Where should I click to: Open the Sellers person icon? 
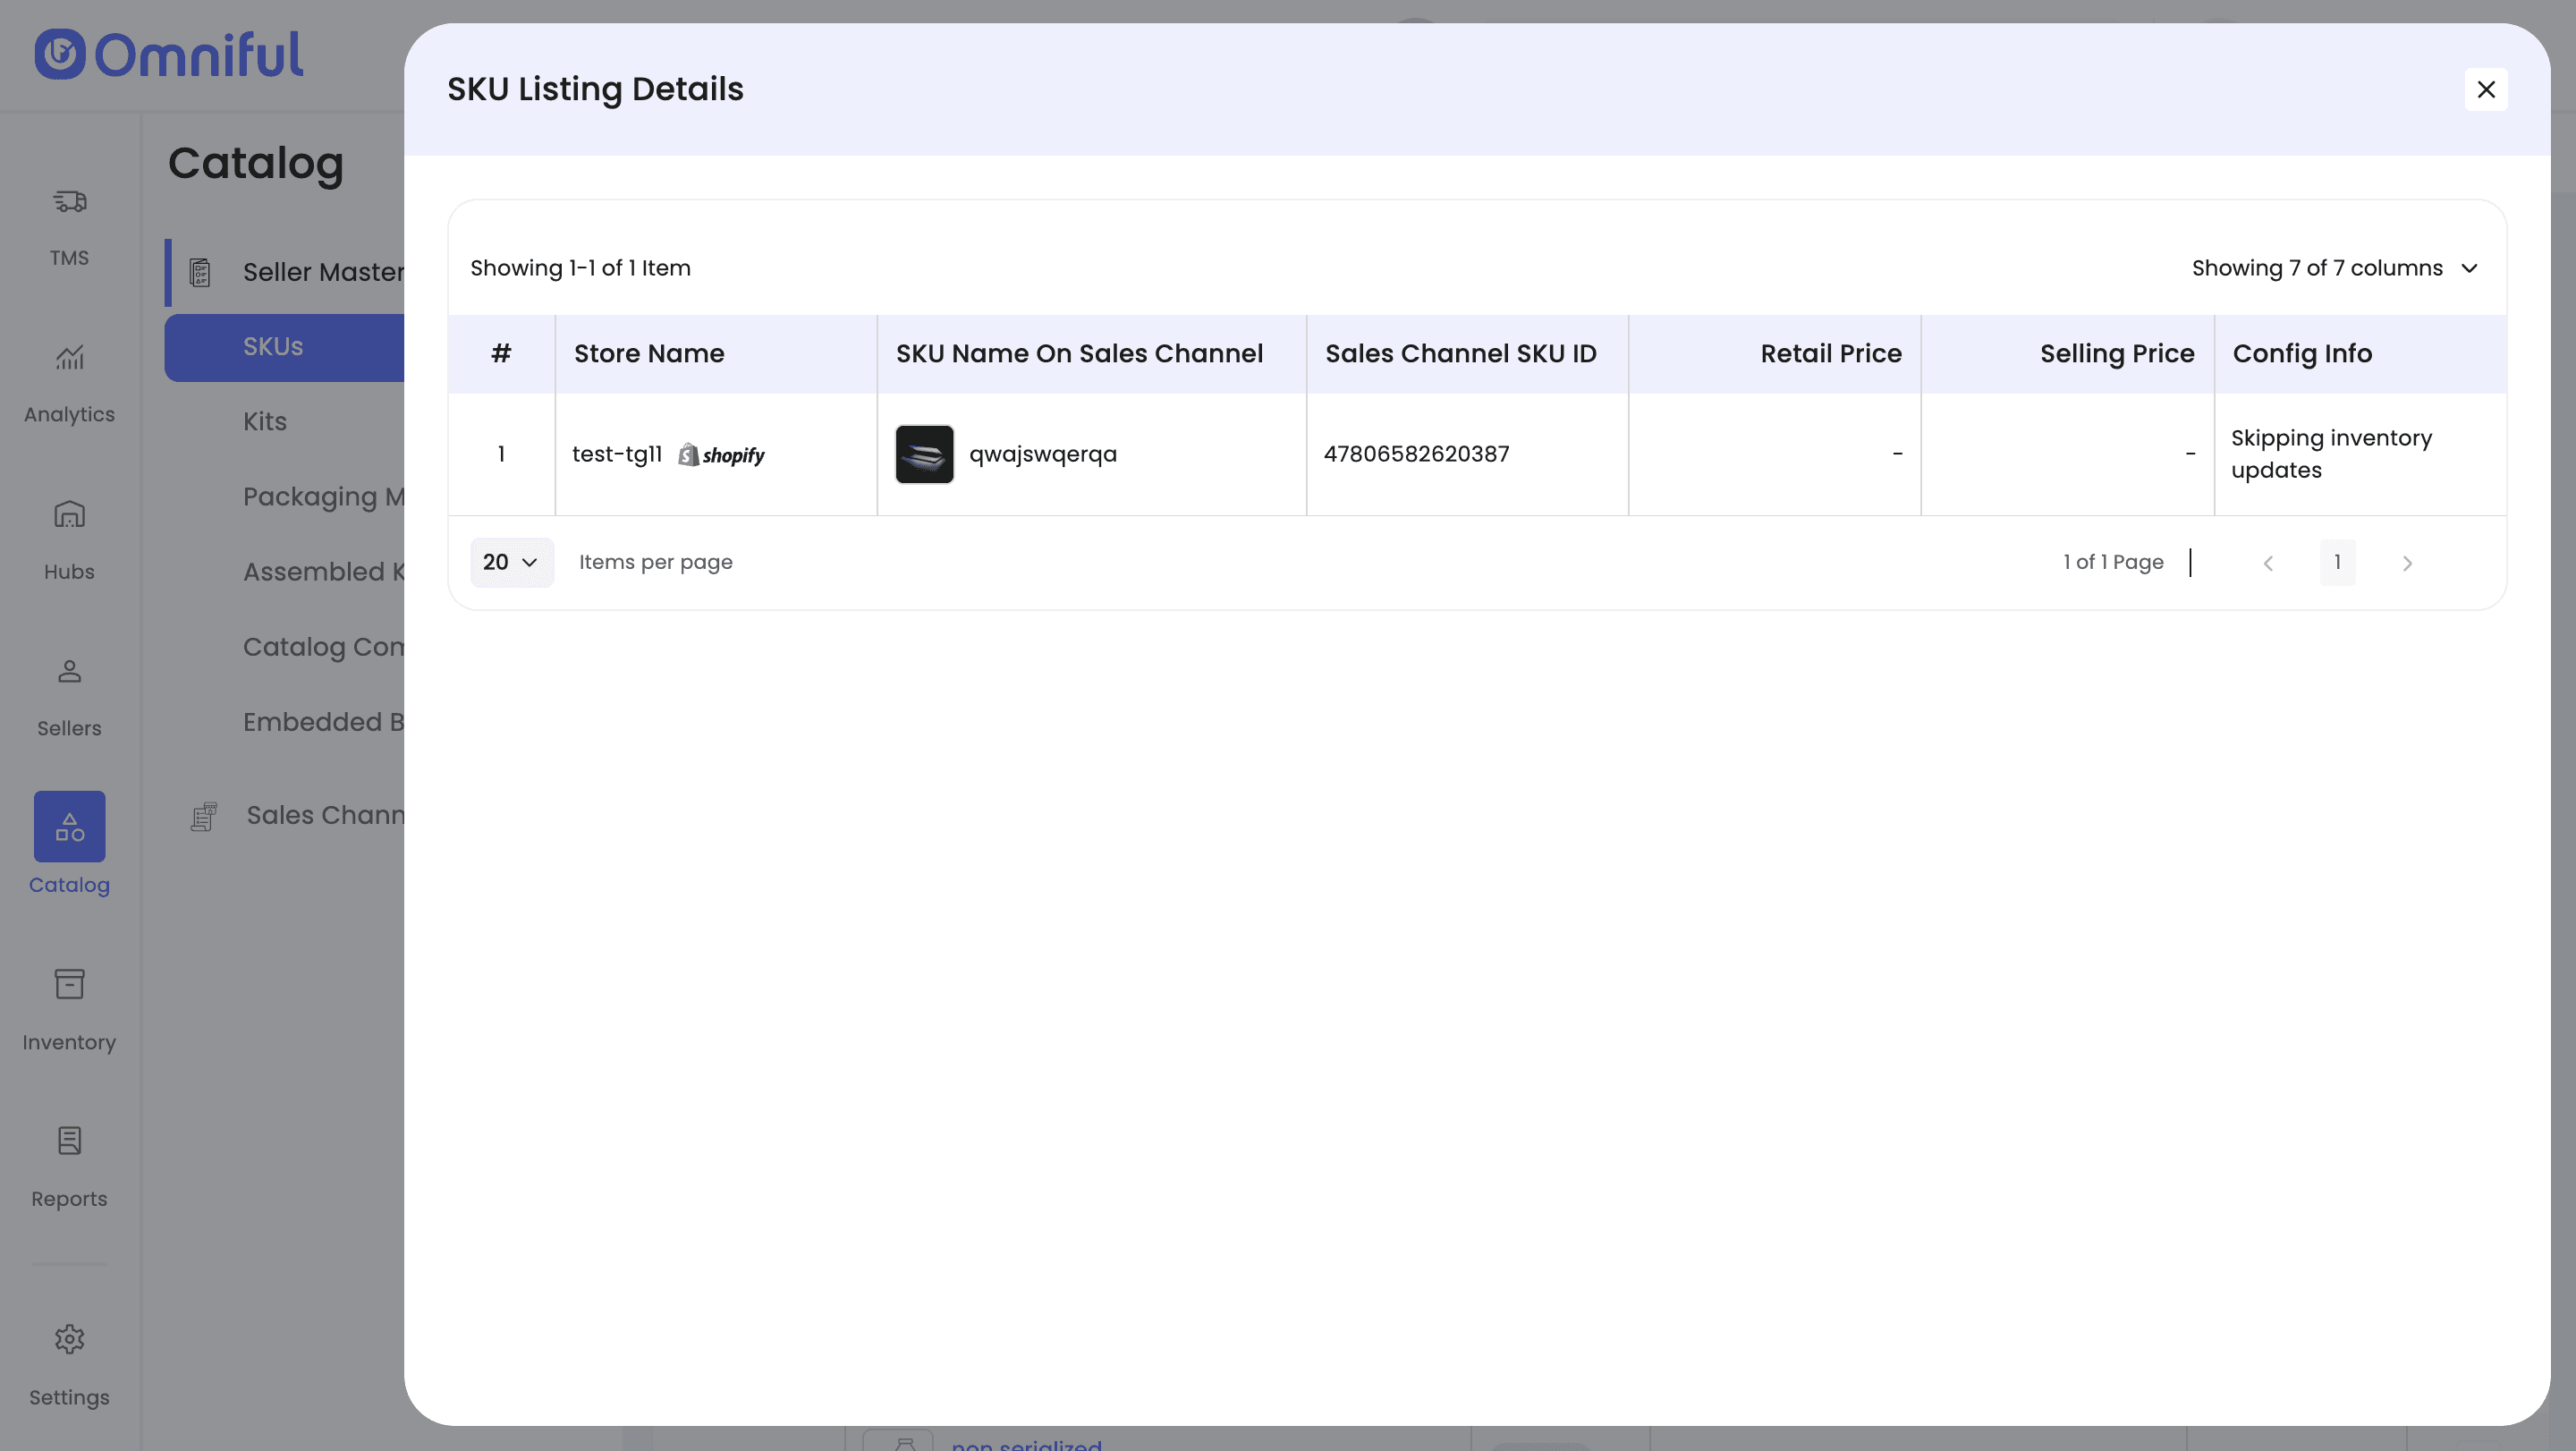tap(69, 672)
